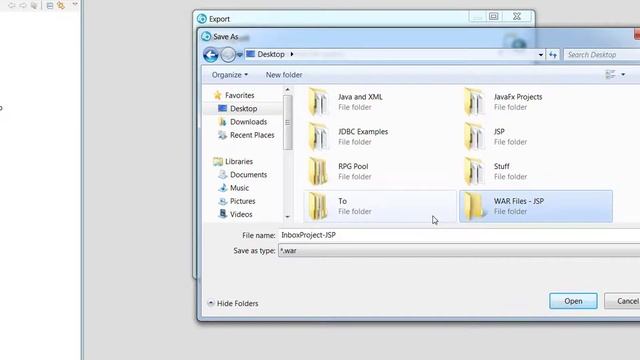Image resolution: width=640 pixels, height=360 pixels.
Task: Open recent locations dropdown next to forward arrow
Action: pos(240,55)
